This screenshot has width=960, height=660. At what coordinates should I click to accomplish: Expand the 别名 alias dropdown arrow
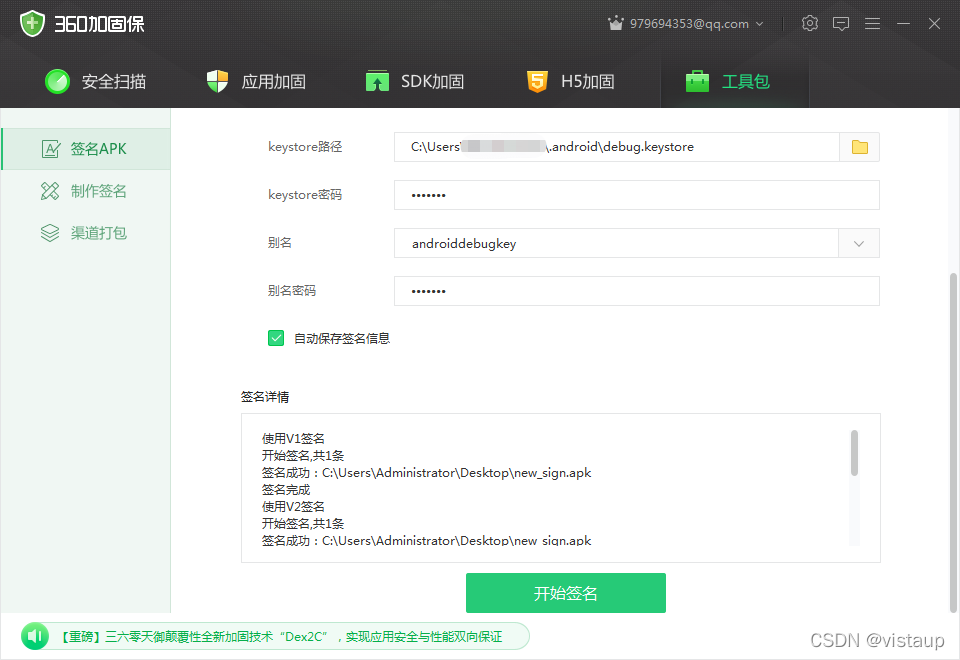[x=859, y=243]
